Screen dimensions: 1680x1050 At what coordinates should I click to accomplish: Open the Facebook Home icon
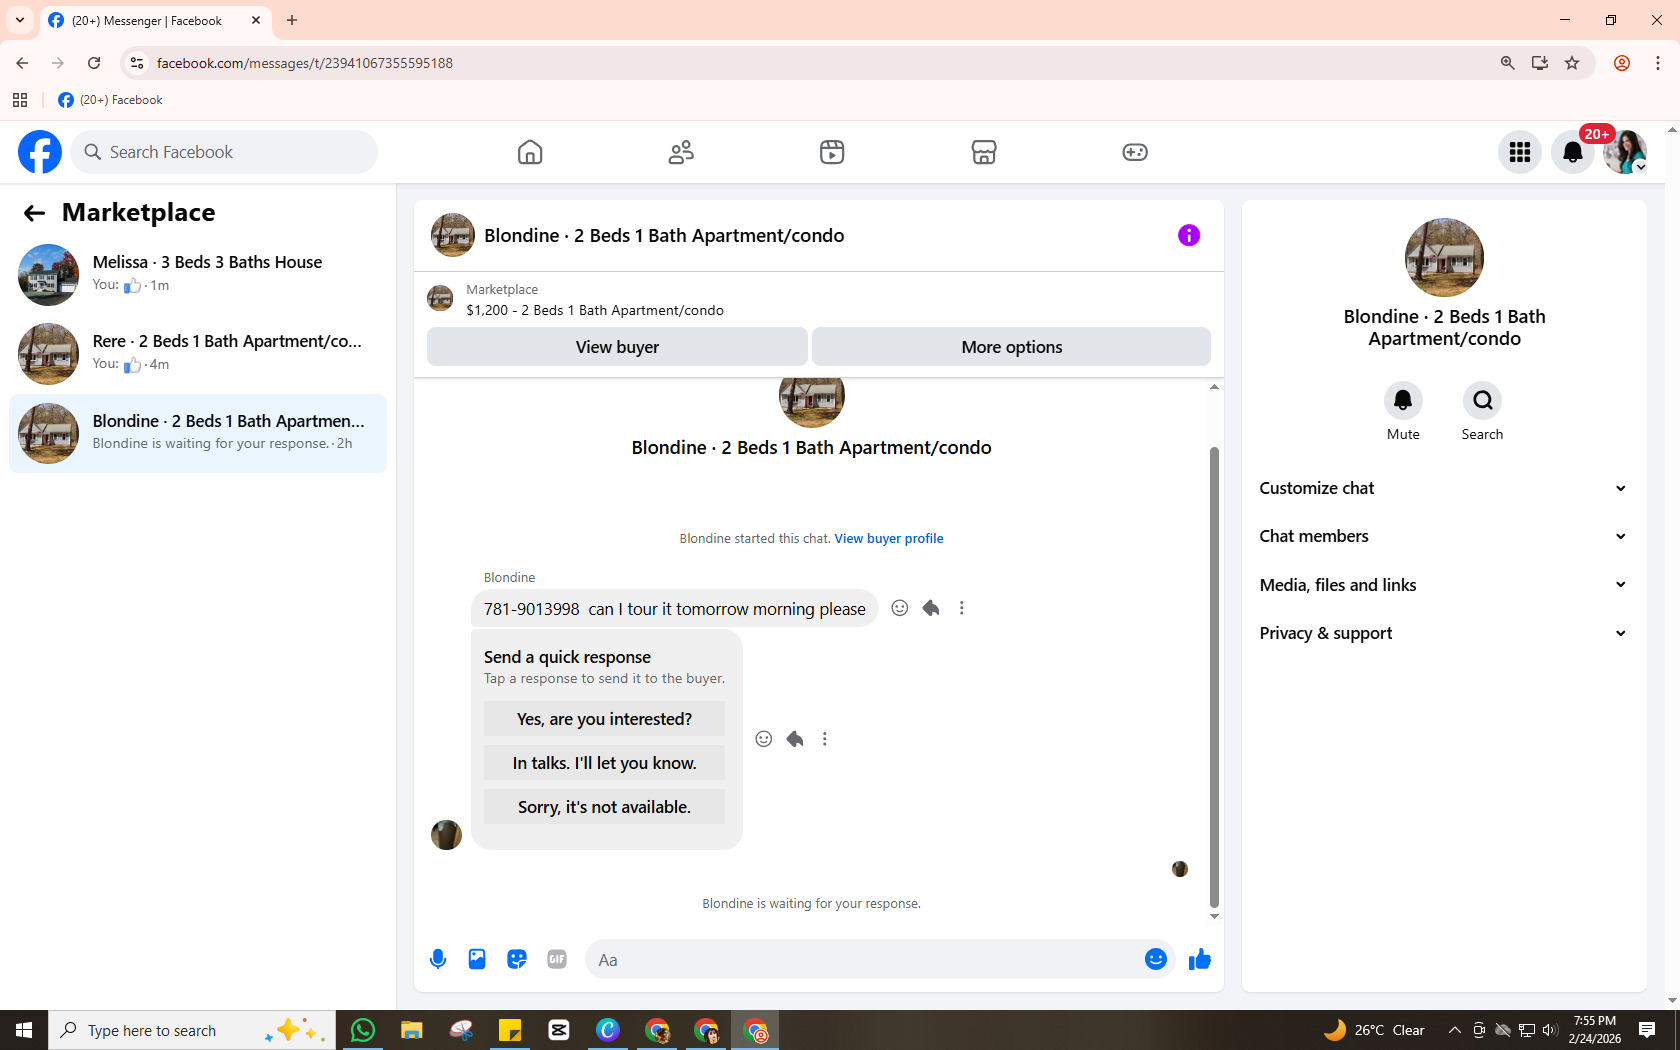(530, 152)
